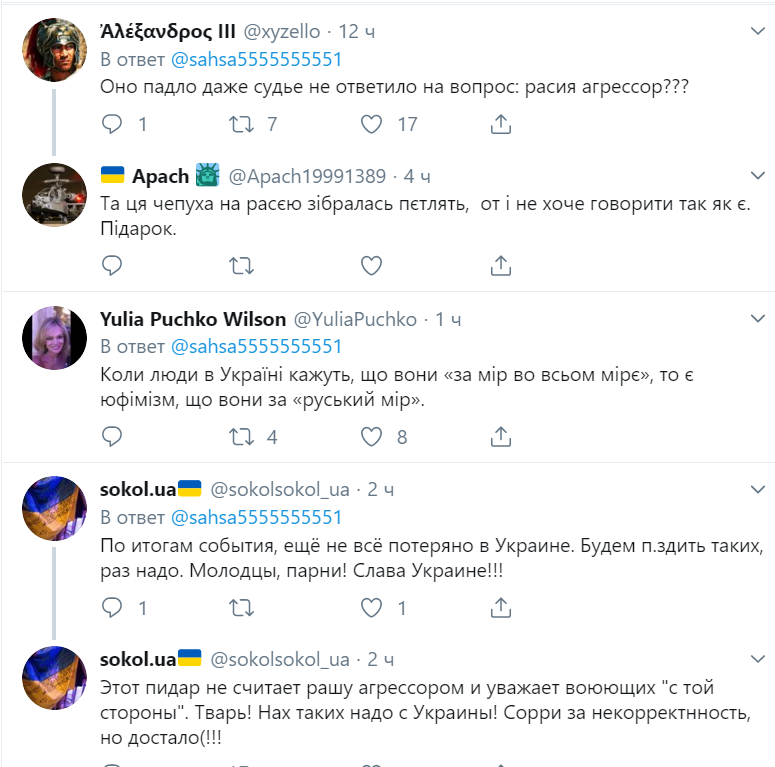Open @sahsa5555555551 link in Yulia's reply
The width and height of the screenshot is (775, 767).
click(x=256, y=346)
